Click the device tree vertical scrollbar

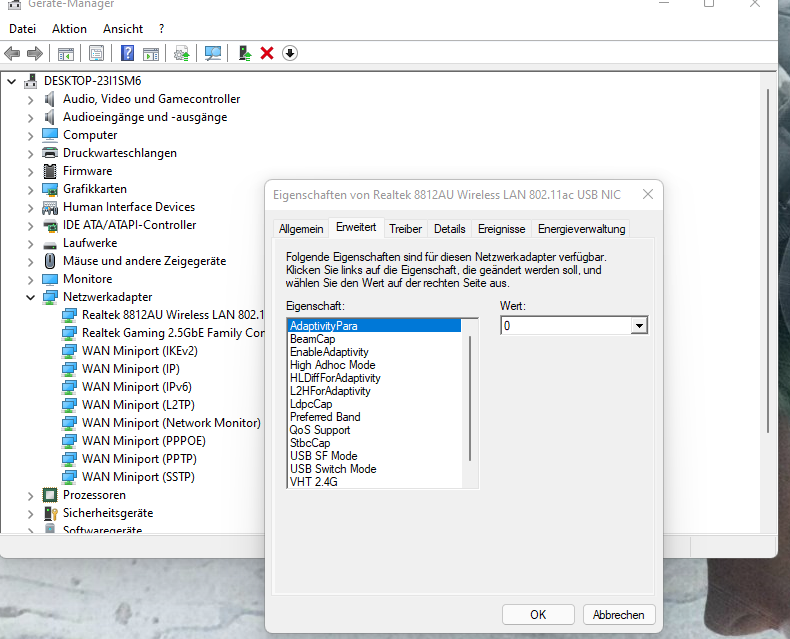tap(768, 261)
